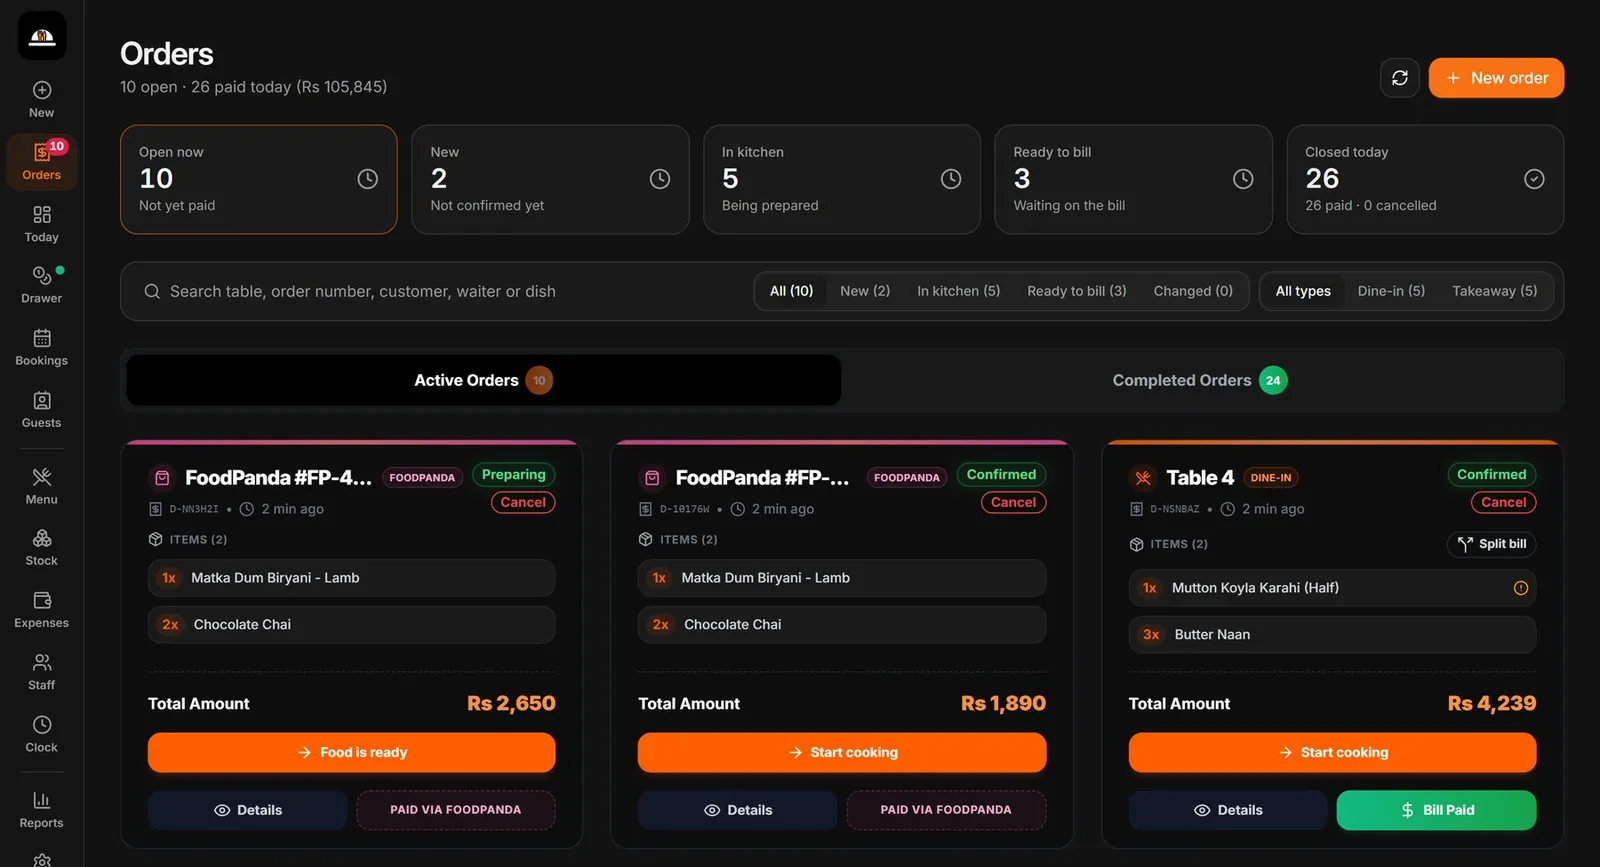View Details of Rs 2,650 order
Viewport: 1600px width, 867px height.
click(247, 810)
